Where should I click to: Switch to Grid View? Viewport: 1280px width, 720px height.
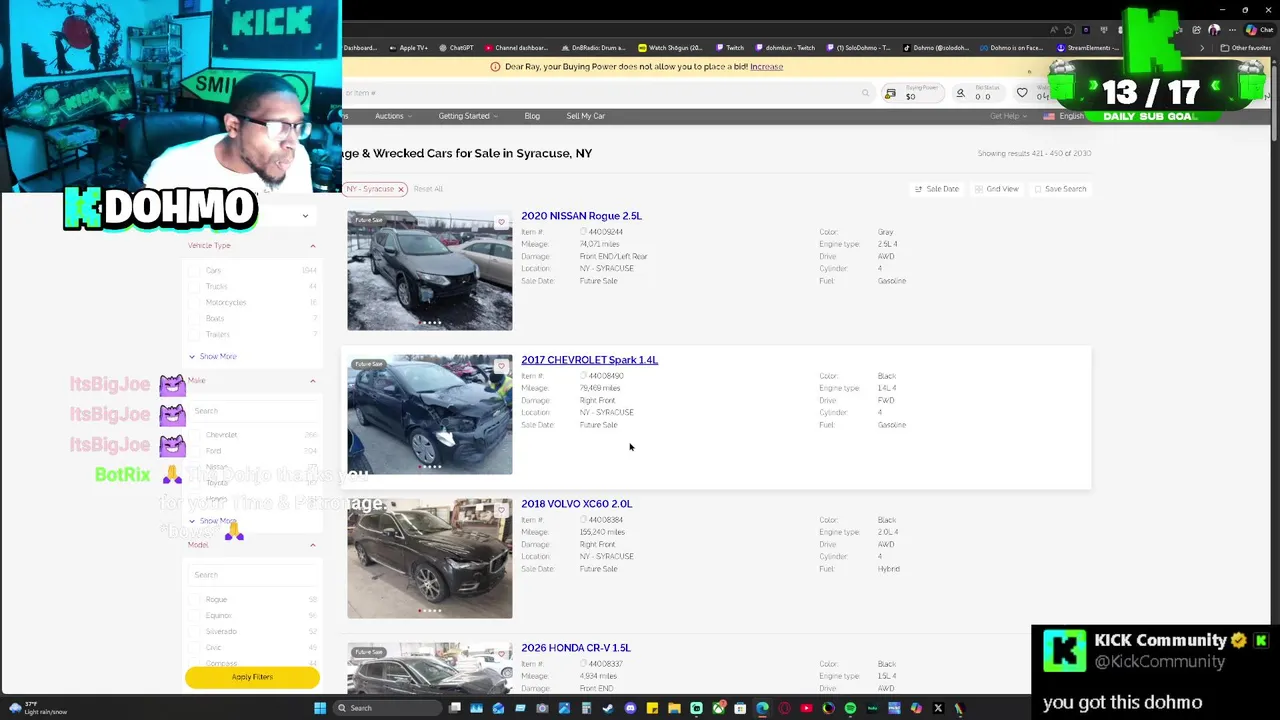(996, 189)
